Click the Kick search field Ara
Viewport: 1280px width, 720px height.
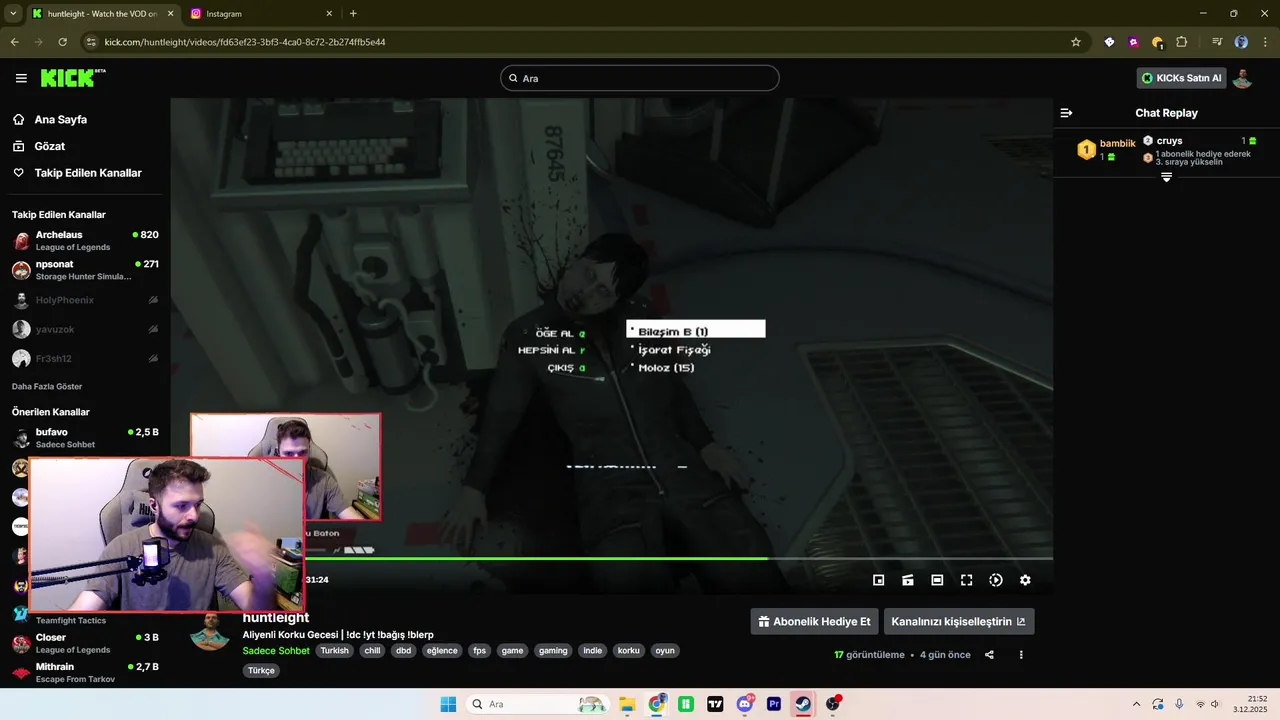(x=640, y=78)
